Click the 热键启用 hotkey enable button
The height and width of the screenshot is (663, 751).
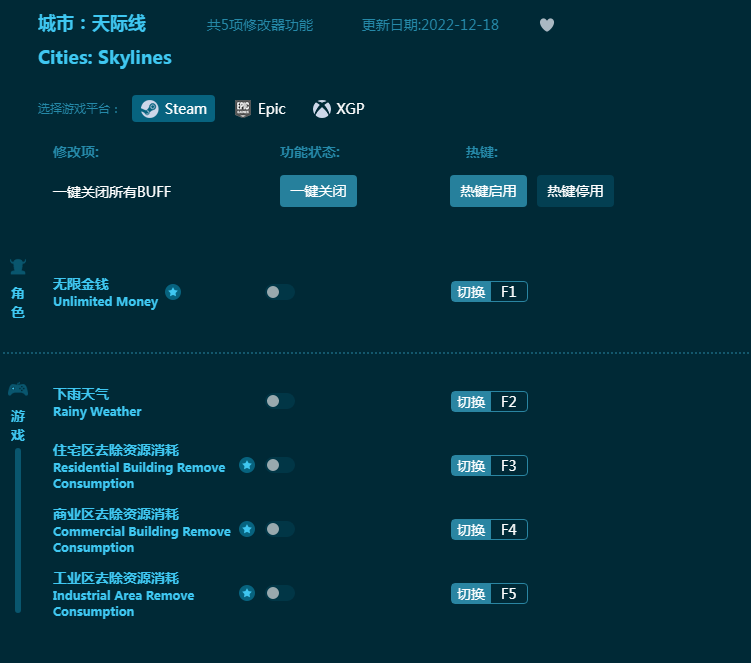(x=488, y=191)
